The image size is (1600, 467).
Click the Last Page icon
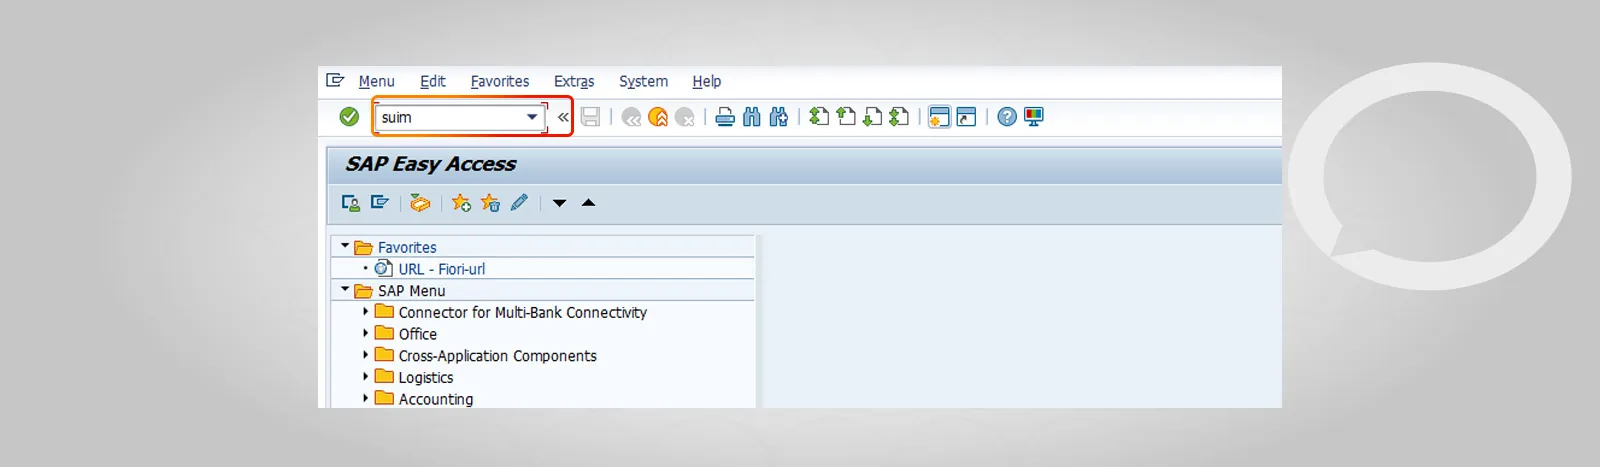[x=899, y=116]
